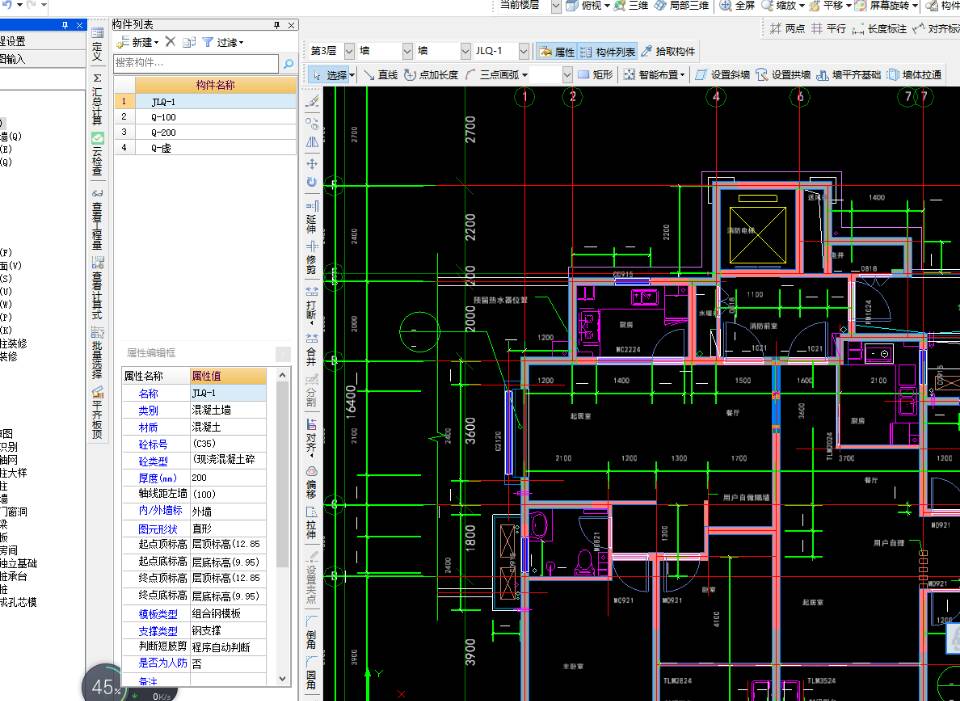The height and width of the screenshot is (701, 960).
Task: Open 查看计算式 formula view
Action: [x=97, y=288]
